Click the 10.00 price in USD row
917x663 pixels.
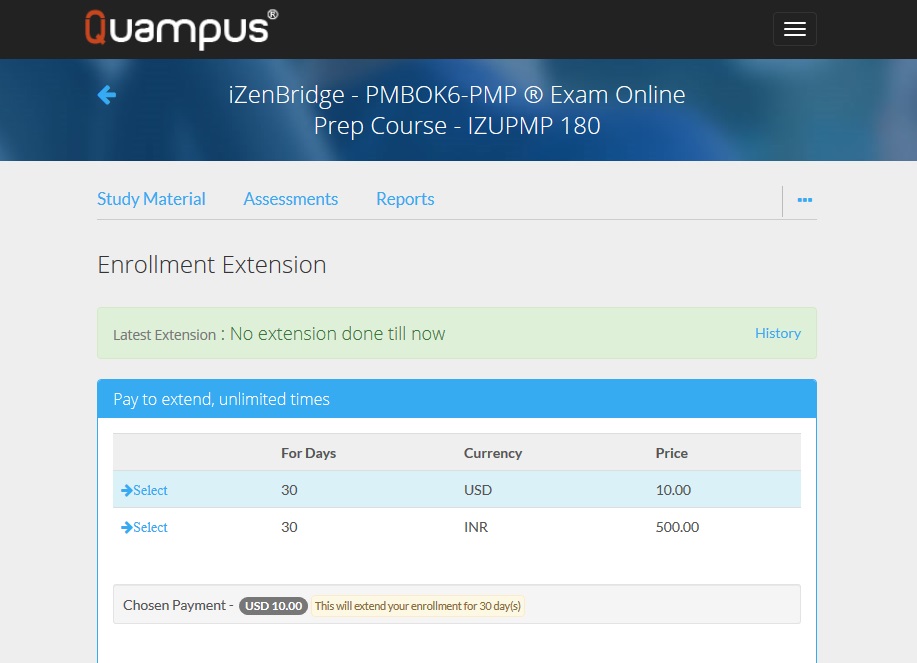pos(673,490)
